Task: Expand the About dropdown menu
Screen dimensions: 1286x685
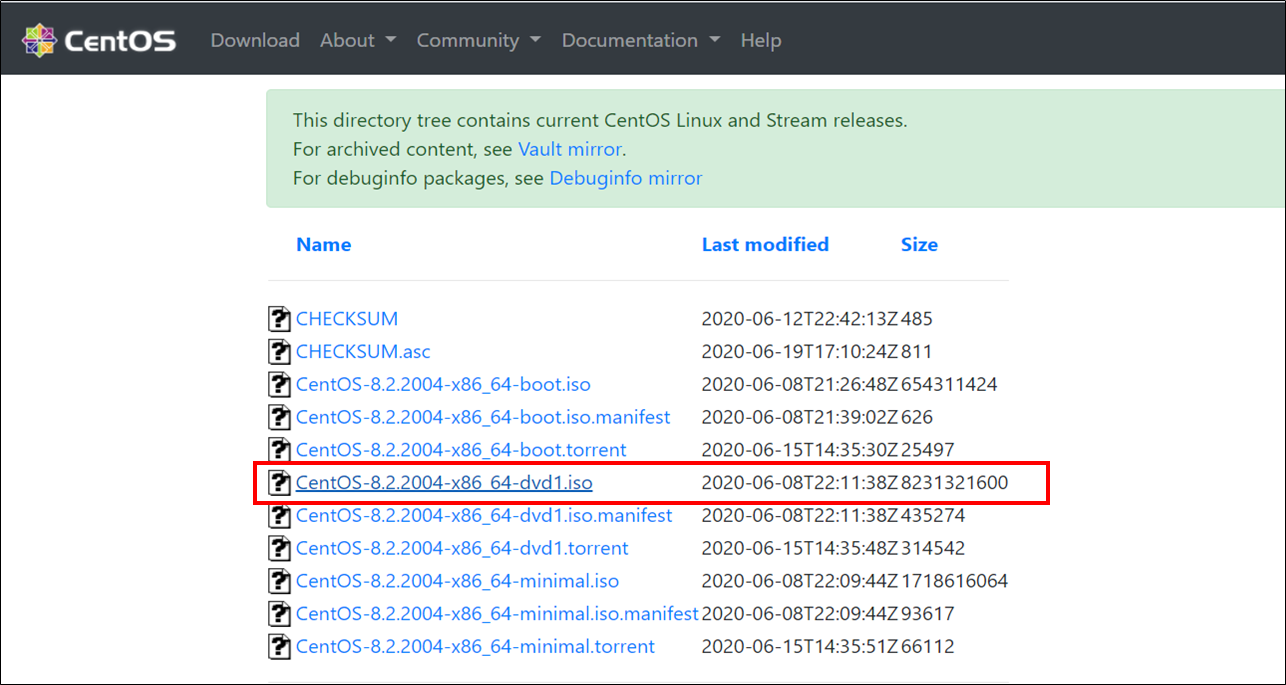Action: (x=358, y=41)
